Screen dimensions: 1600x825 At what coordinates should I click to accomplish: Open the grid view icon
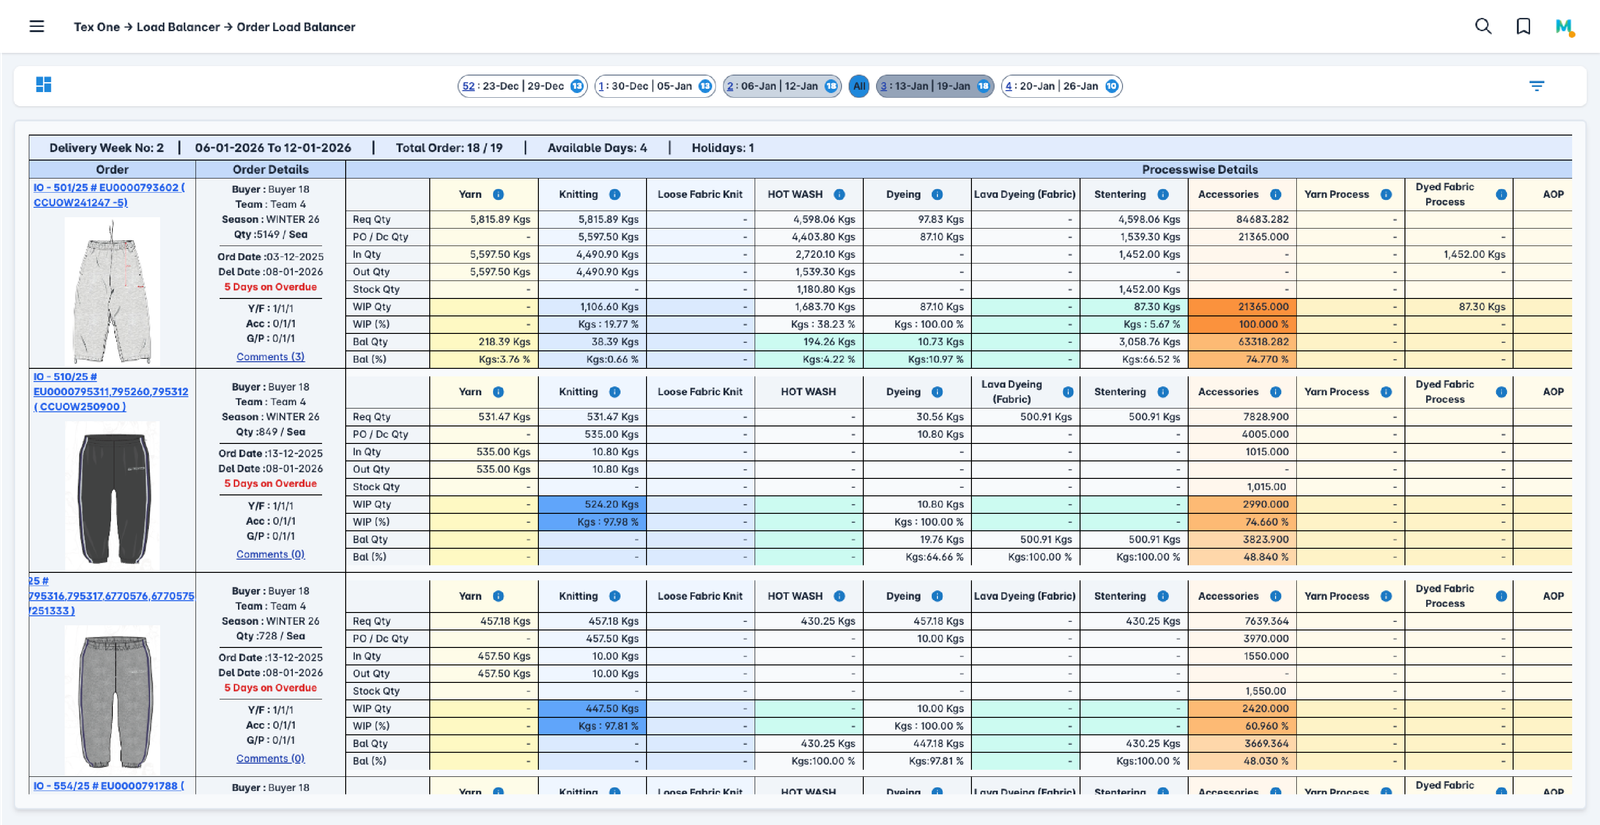pyautogui.click(x=44, y=85)
